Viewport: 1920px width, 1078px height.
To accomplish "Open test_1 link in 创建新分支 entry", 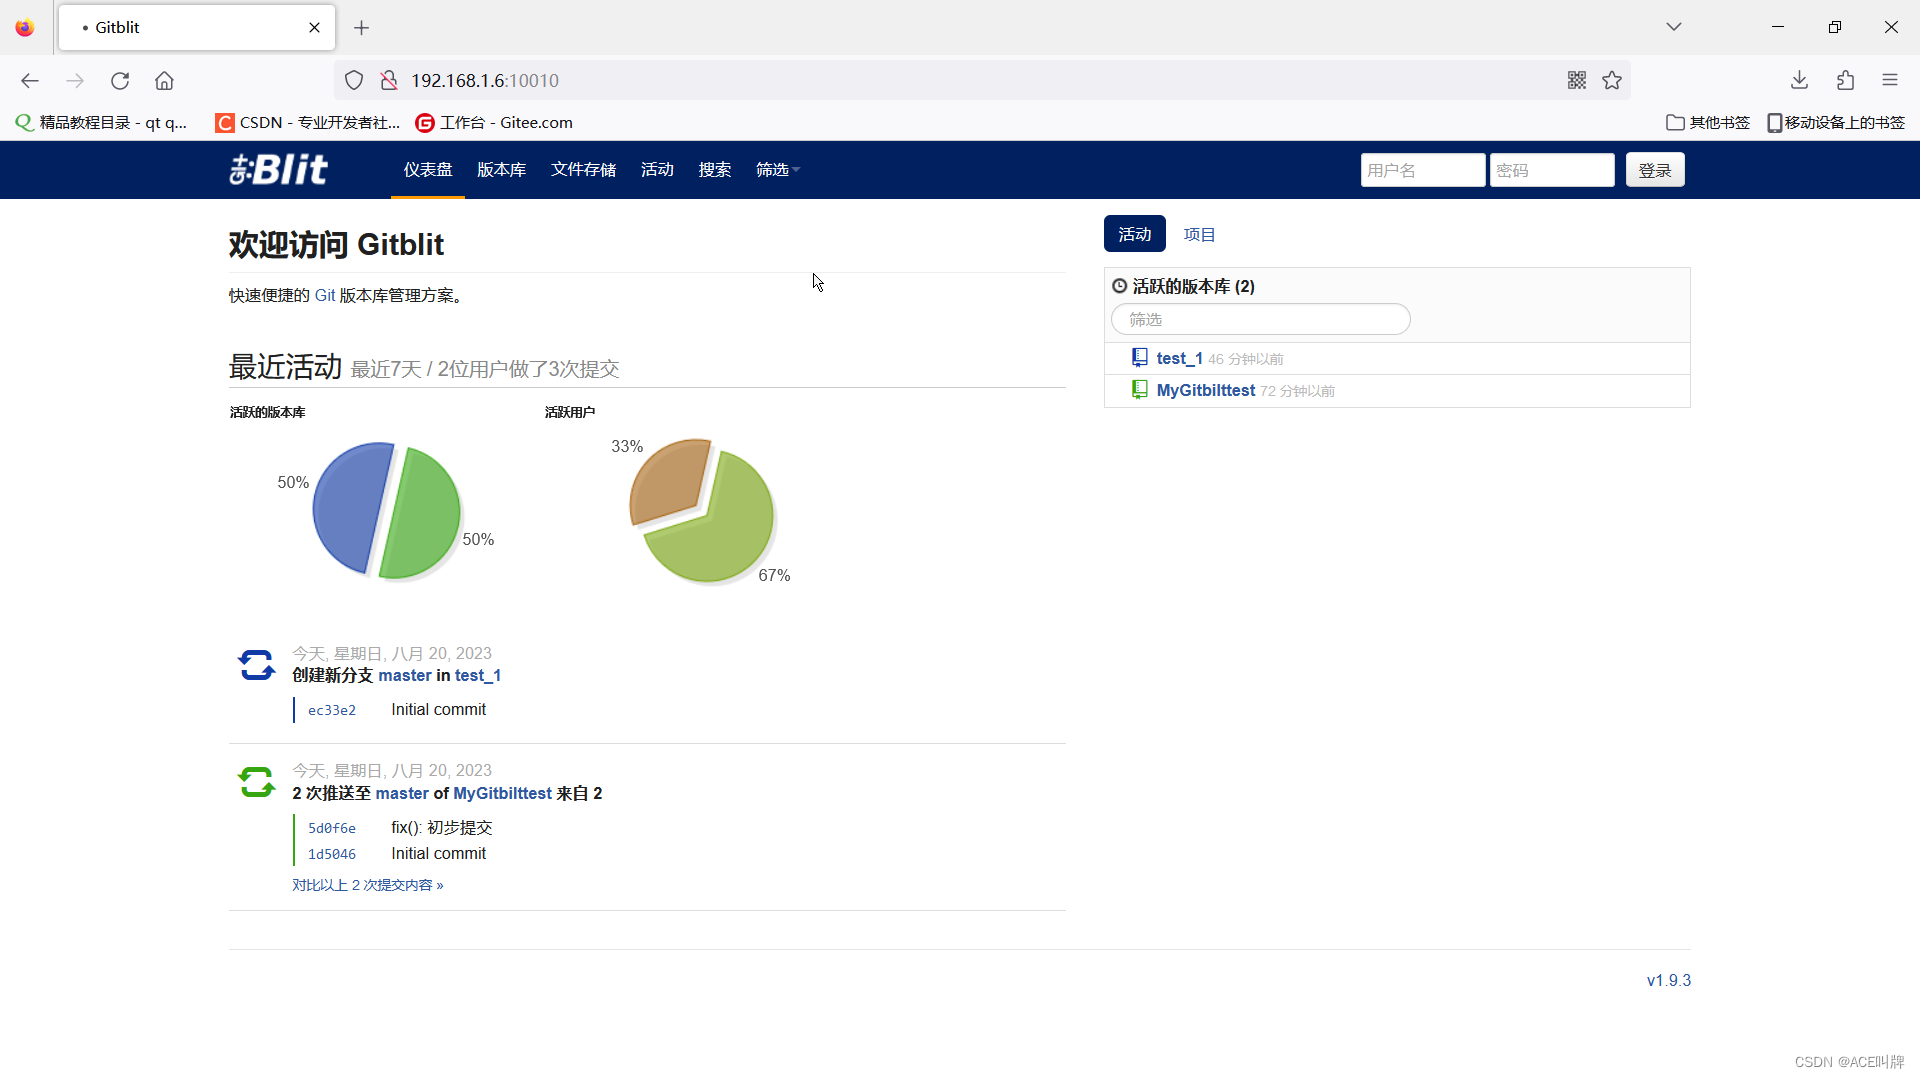I will (x=478, y=675).
